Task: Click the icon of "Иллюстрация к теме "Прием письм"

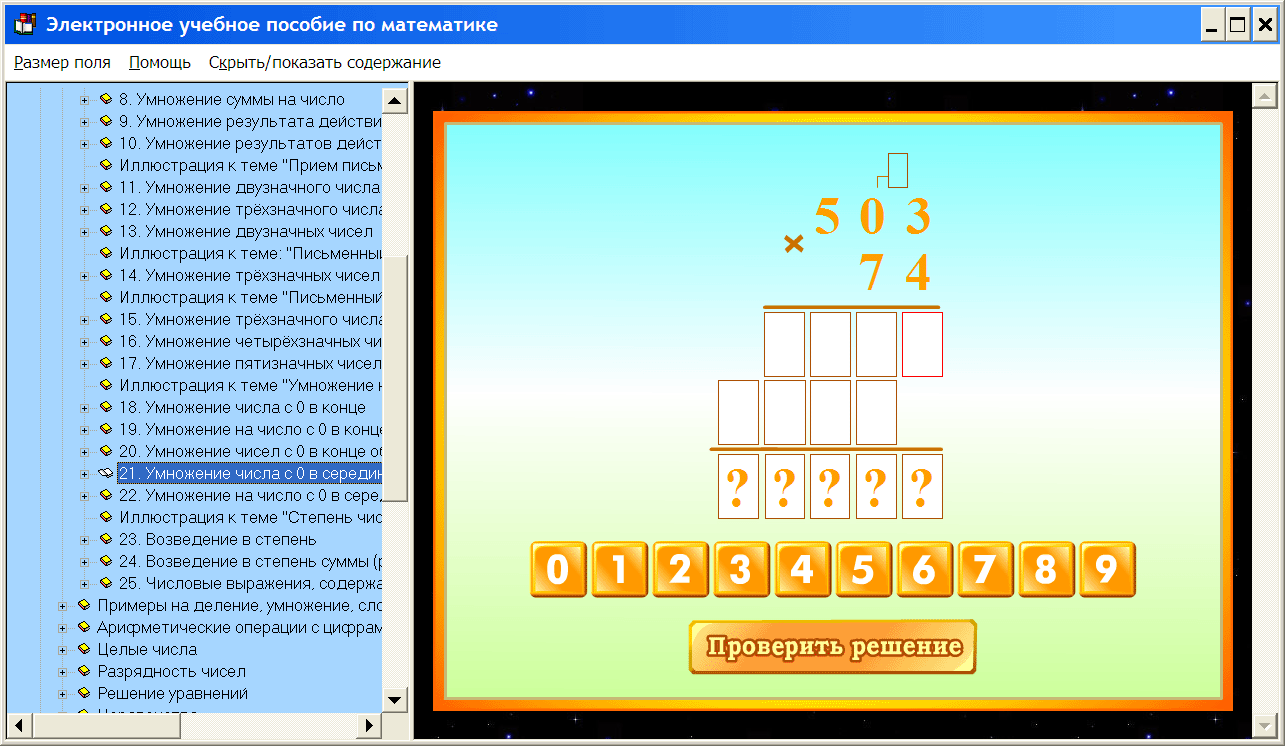Action: coord(106,165)
